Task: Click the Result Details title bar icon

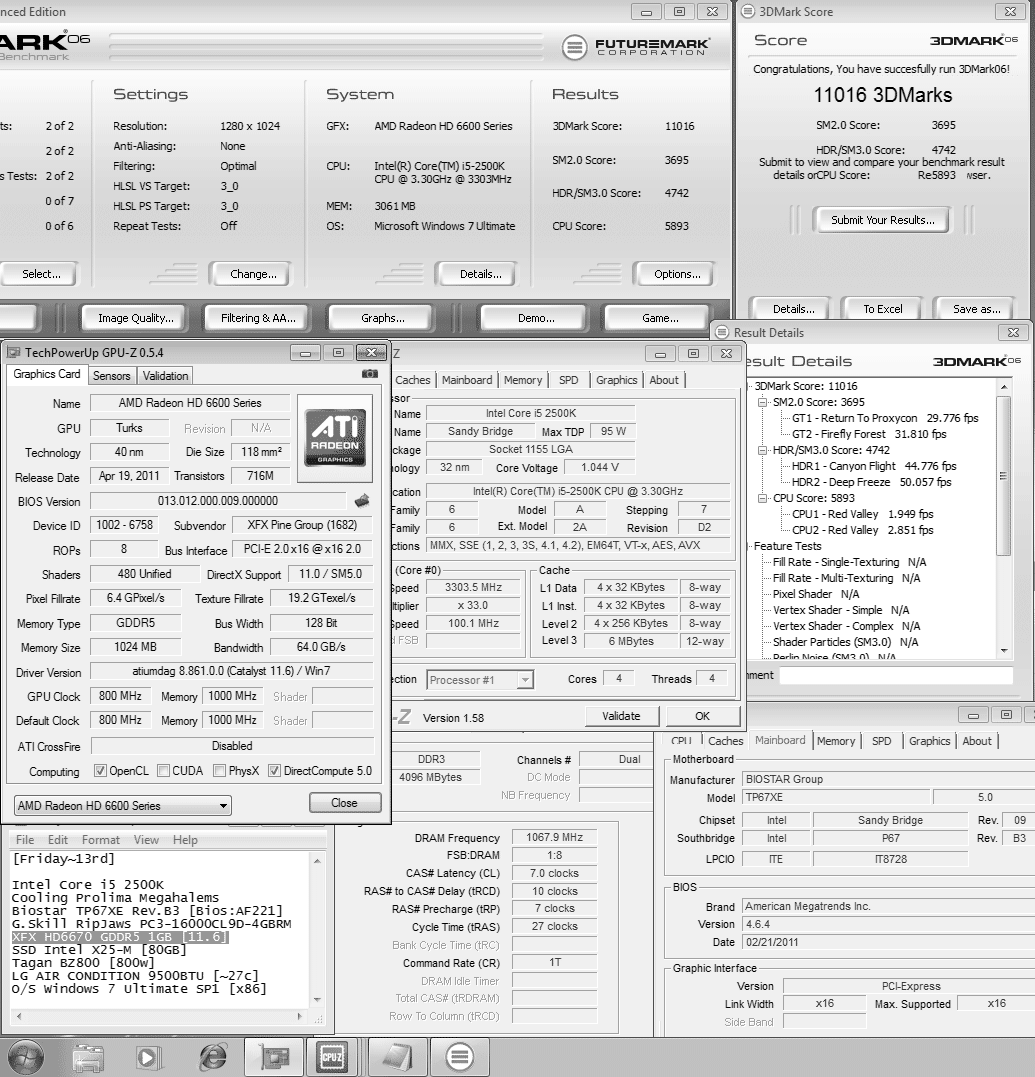Action: [x=722, y=332]
